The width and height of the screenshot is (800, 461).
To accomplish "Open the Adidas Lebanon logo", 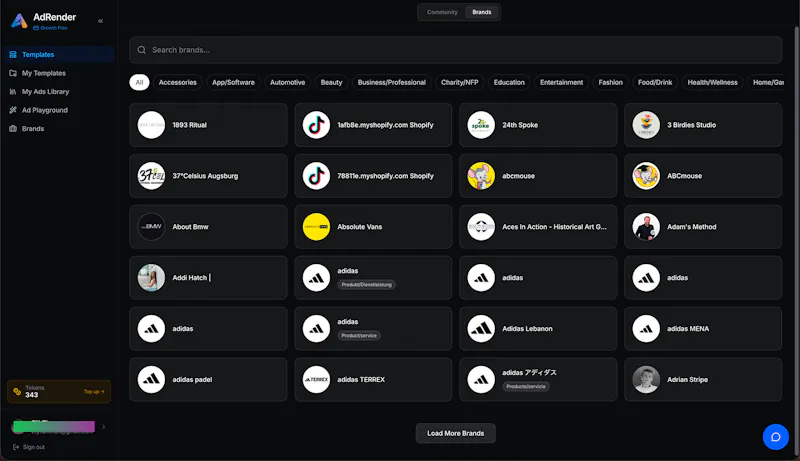I will pos(481,329).
